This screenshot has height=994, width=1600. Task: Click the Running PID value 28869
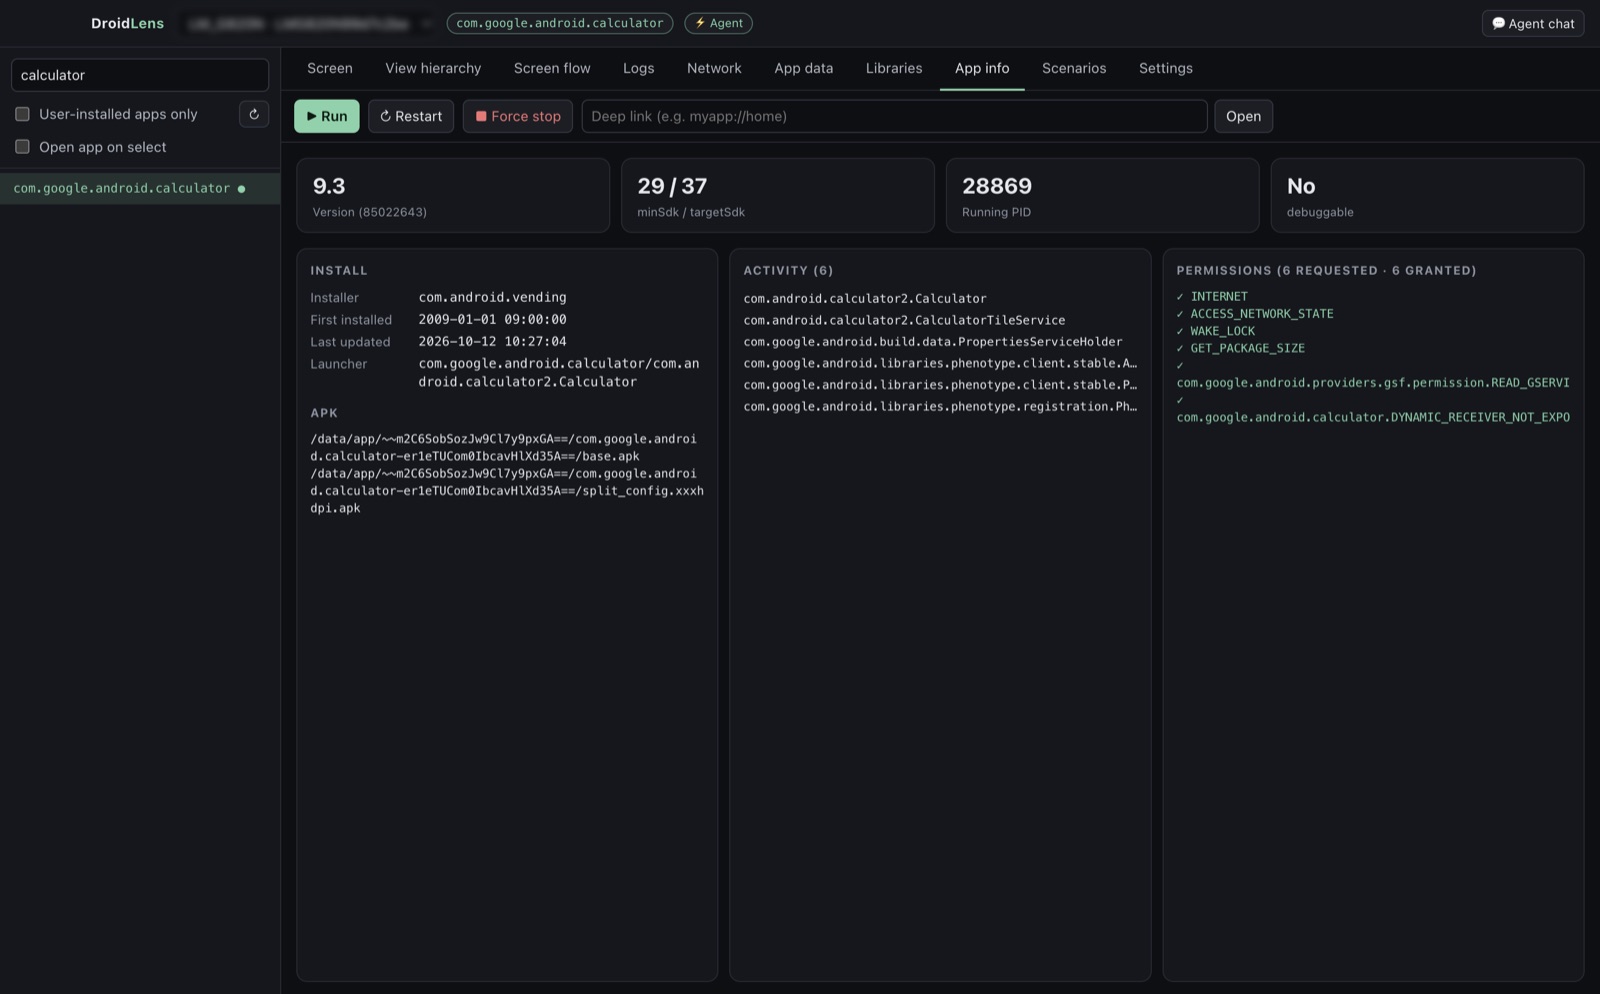click(x=997, y=186)
